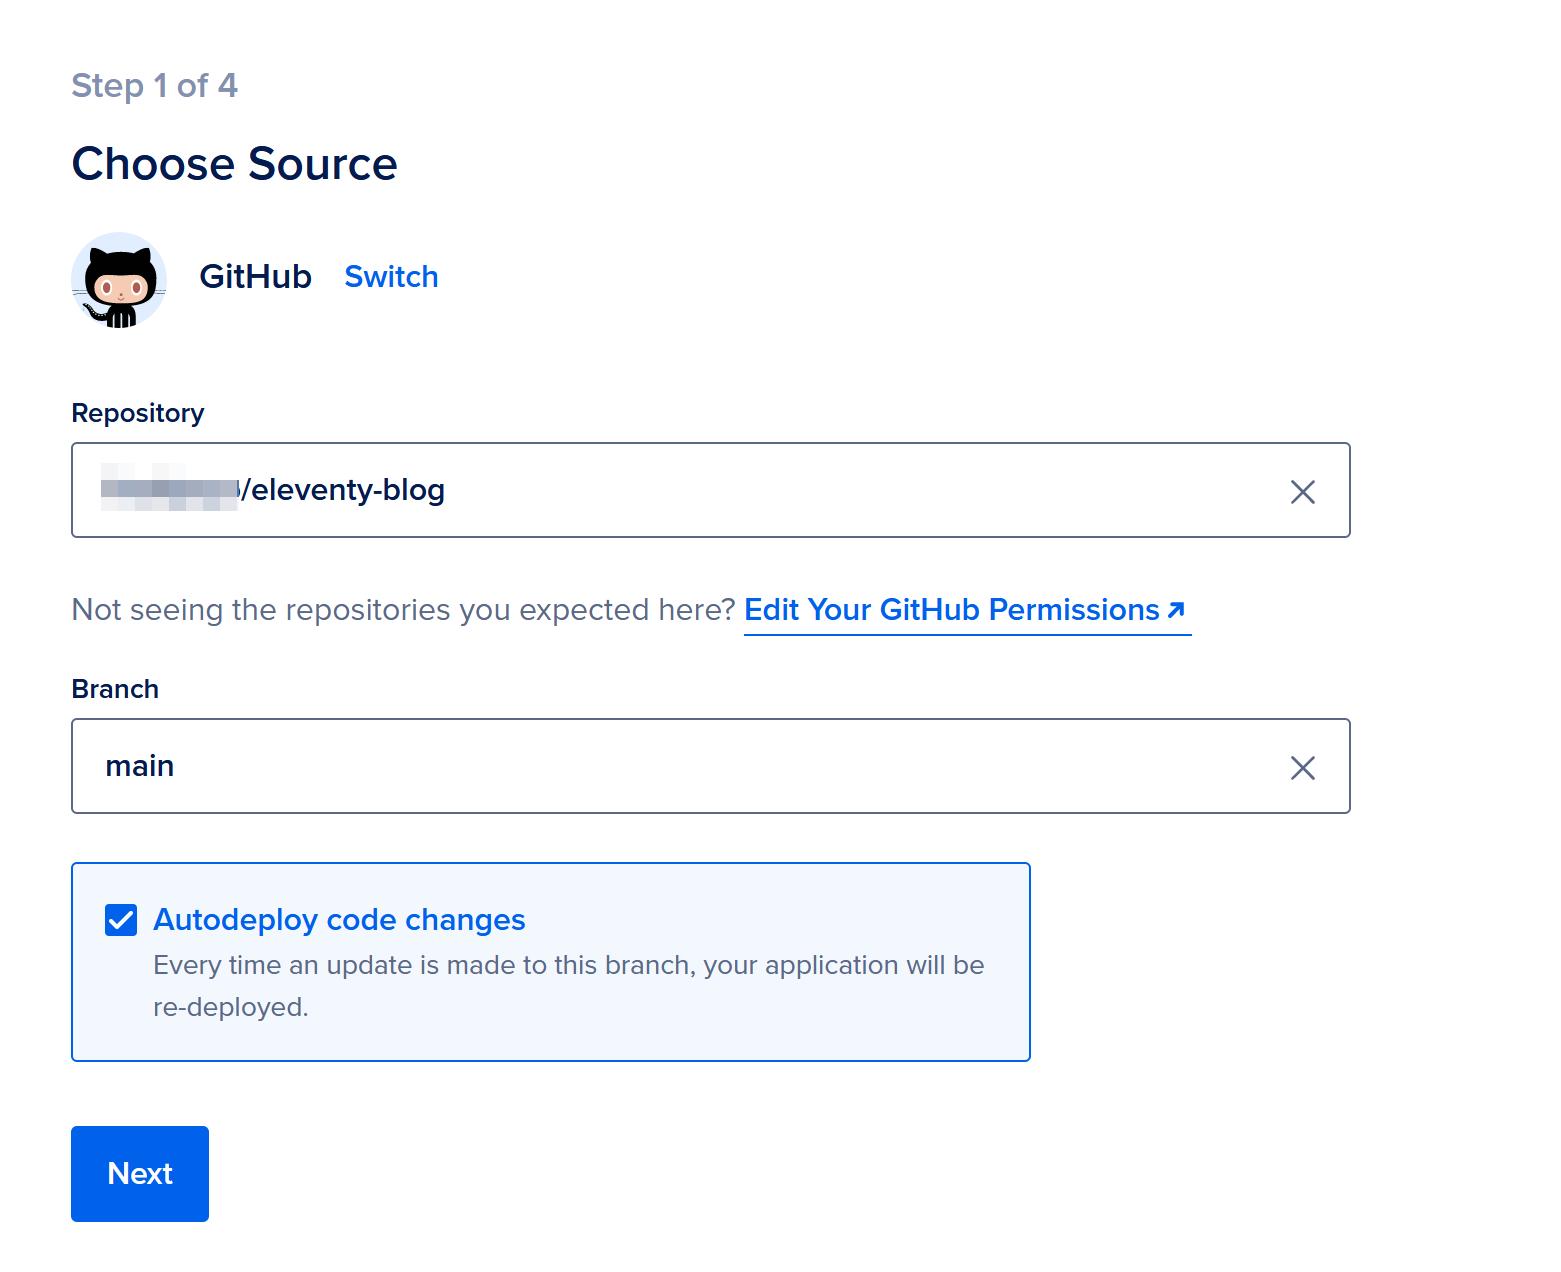Click the Branch field label
This screenshot has width=1561, height=1272.
[x=115, y=689]
